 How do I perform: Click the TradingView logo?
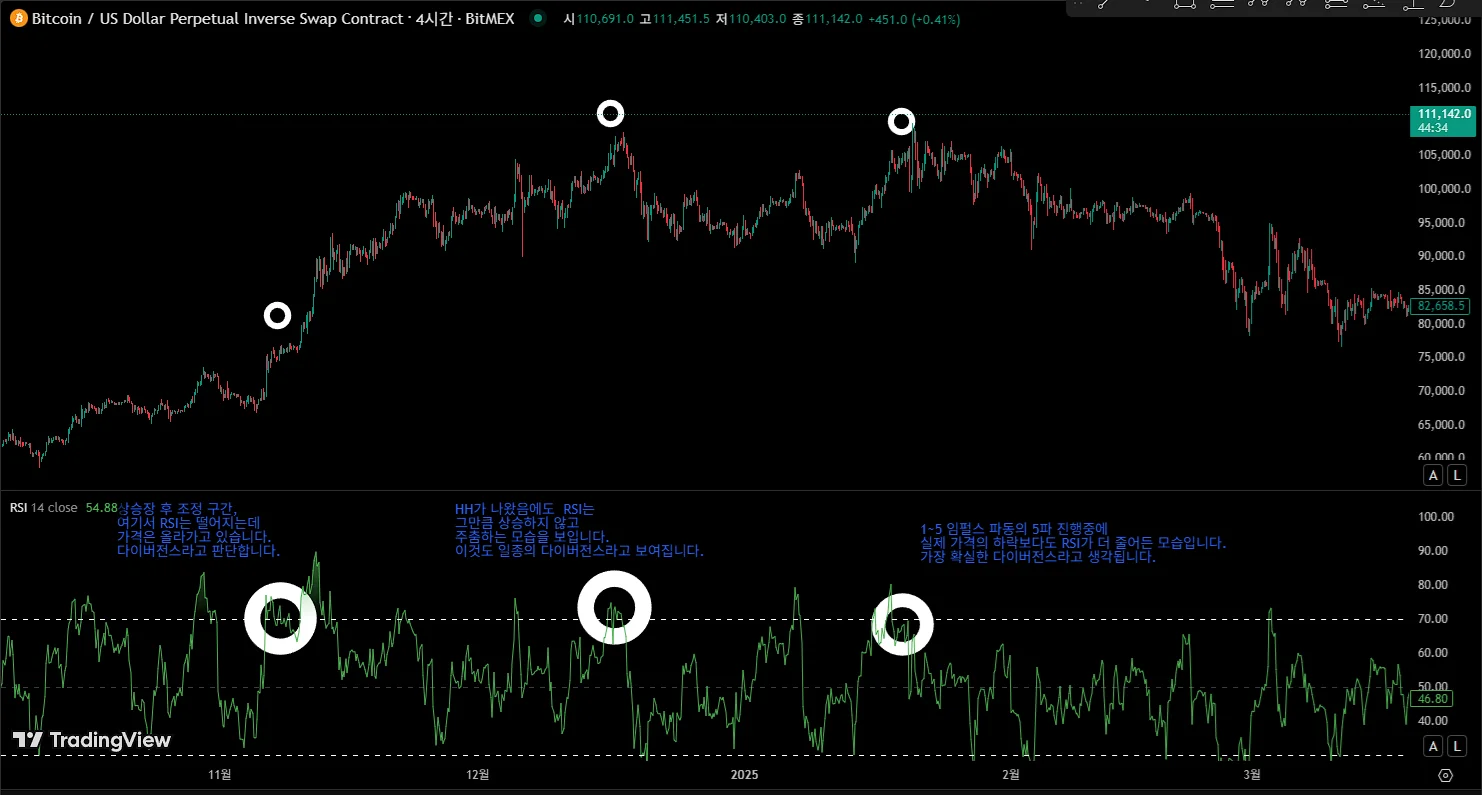91,740
